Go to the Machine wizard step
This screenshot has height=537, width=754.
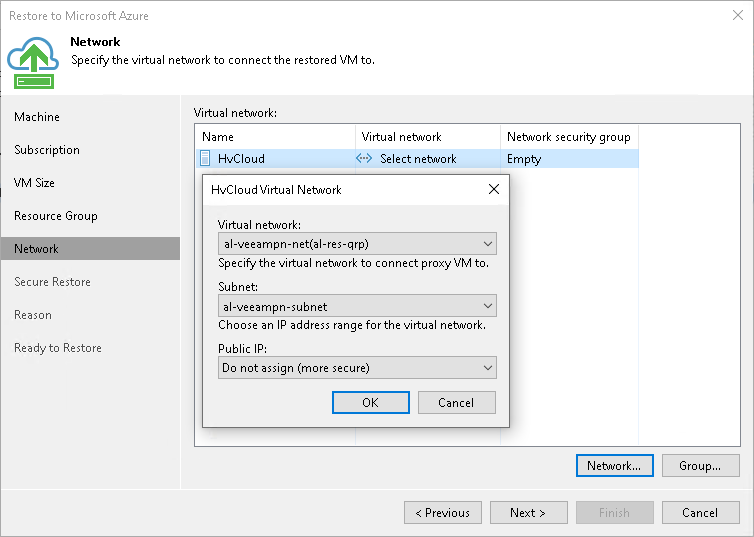[x=37, y=117]
